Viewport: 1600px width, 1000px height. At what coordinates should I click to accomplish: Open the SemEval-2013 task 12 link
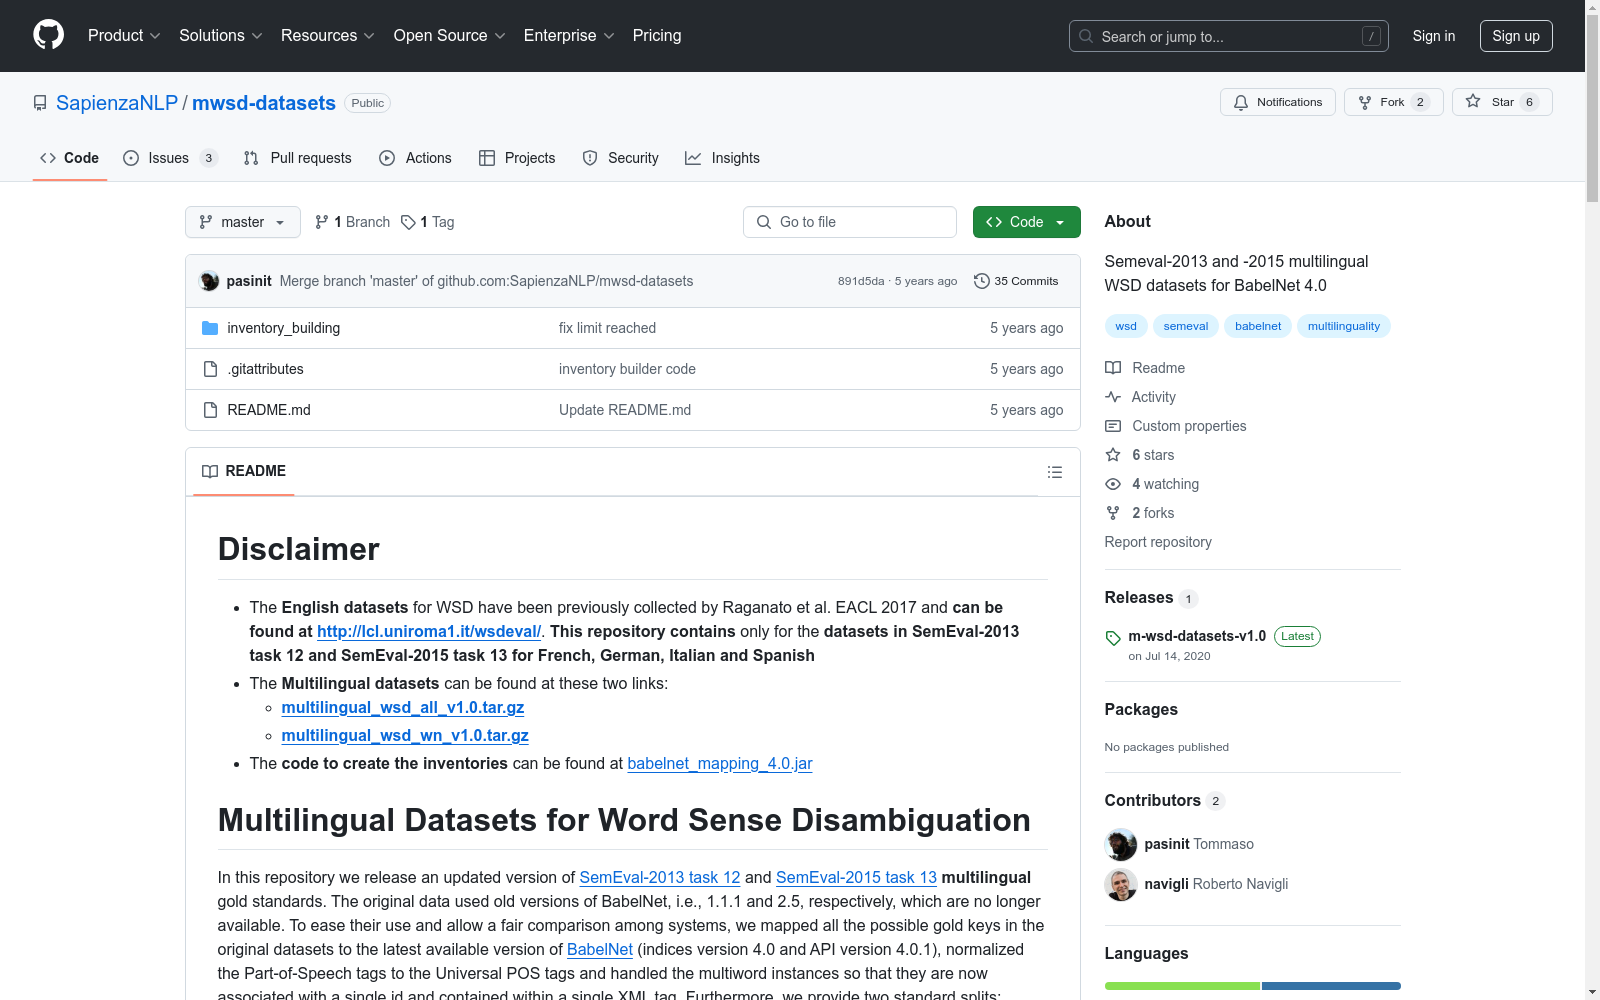tap(660, 877)
